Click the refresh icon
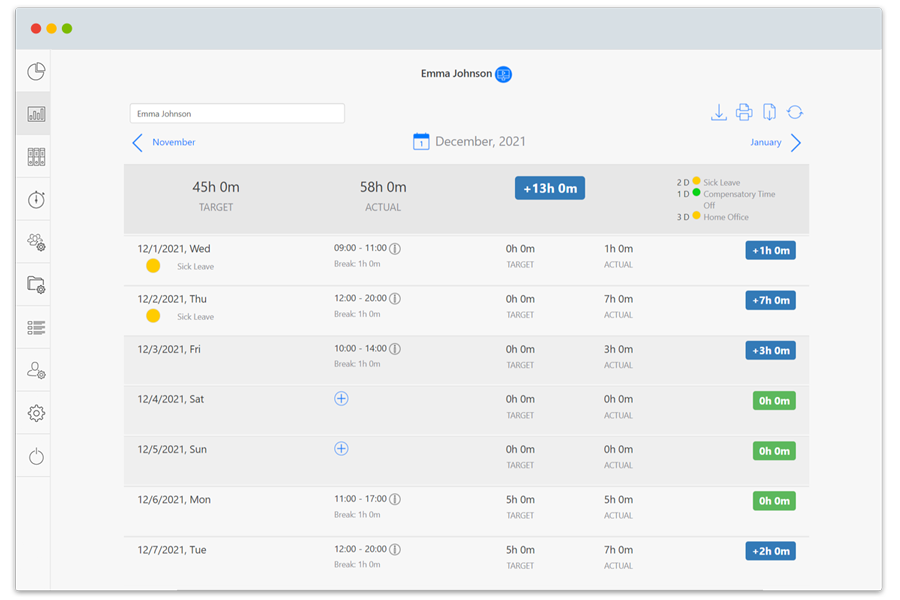 pos(795,113)
